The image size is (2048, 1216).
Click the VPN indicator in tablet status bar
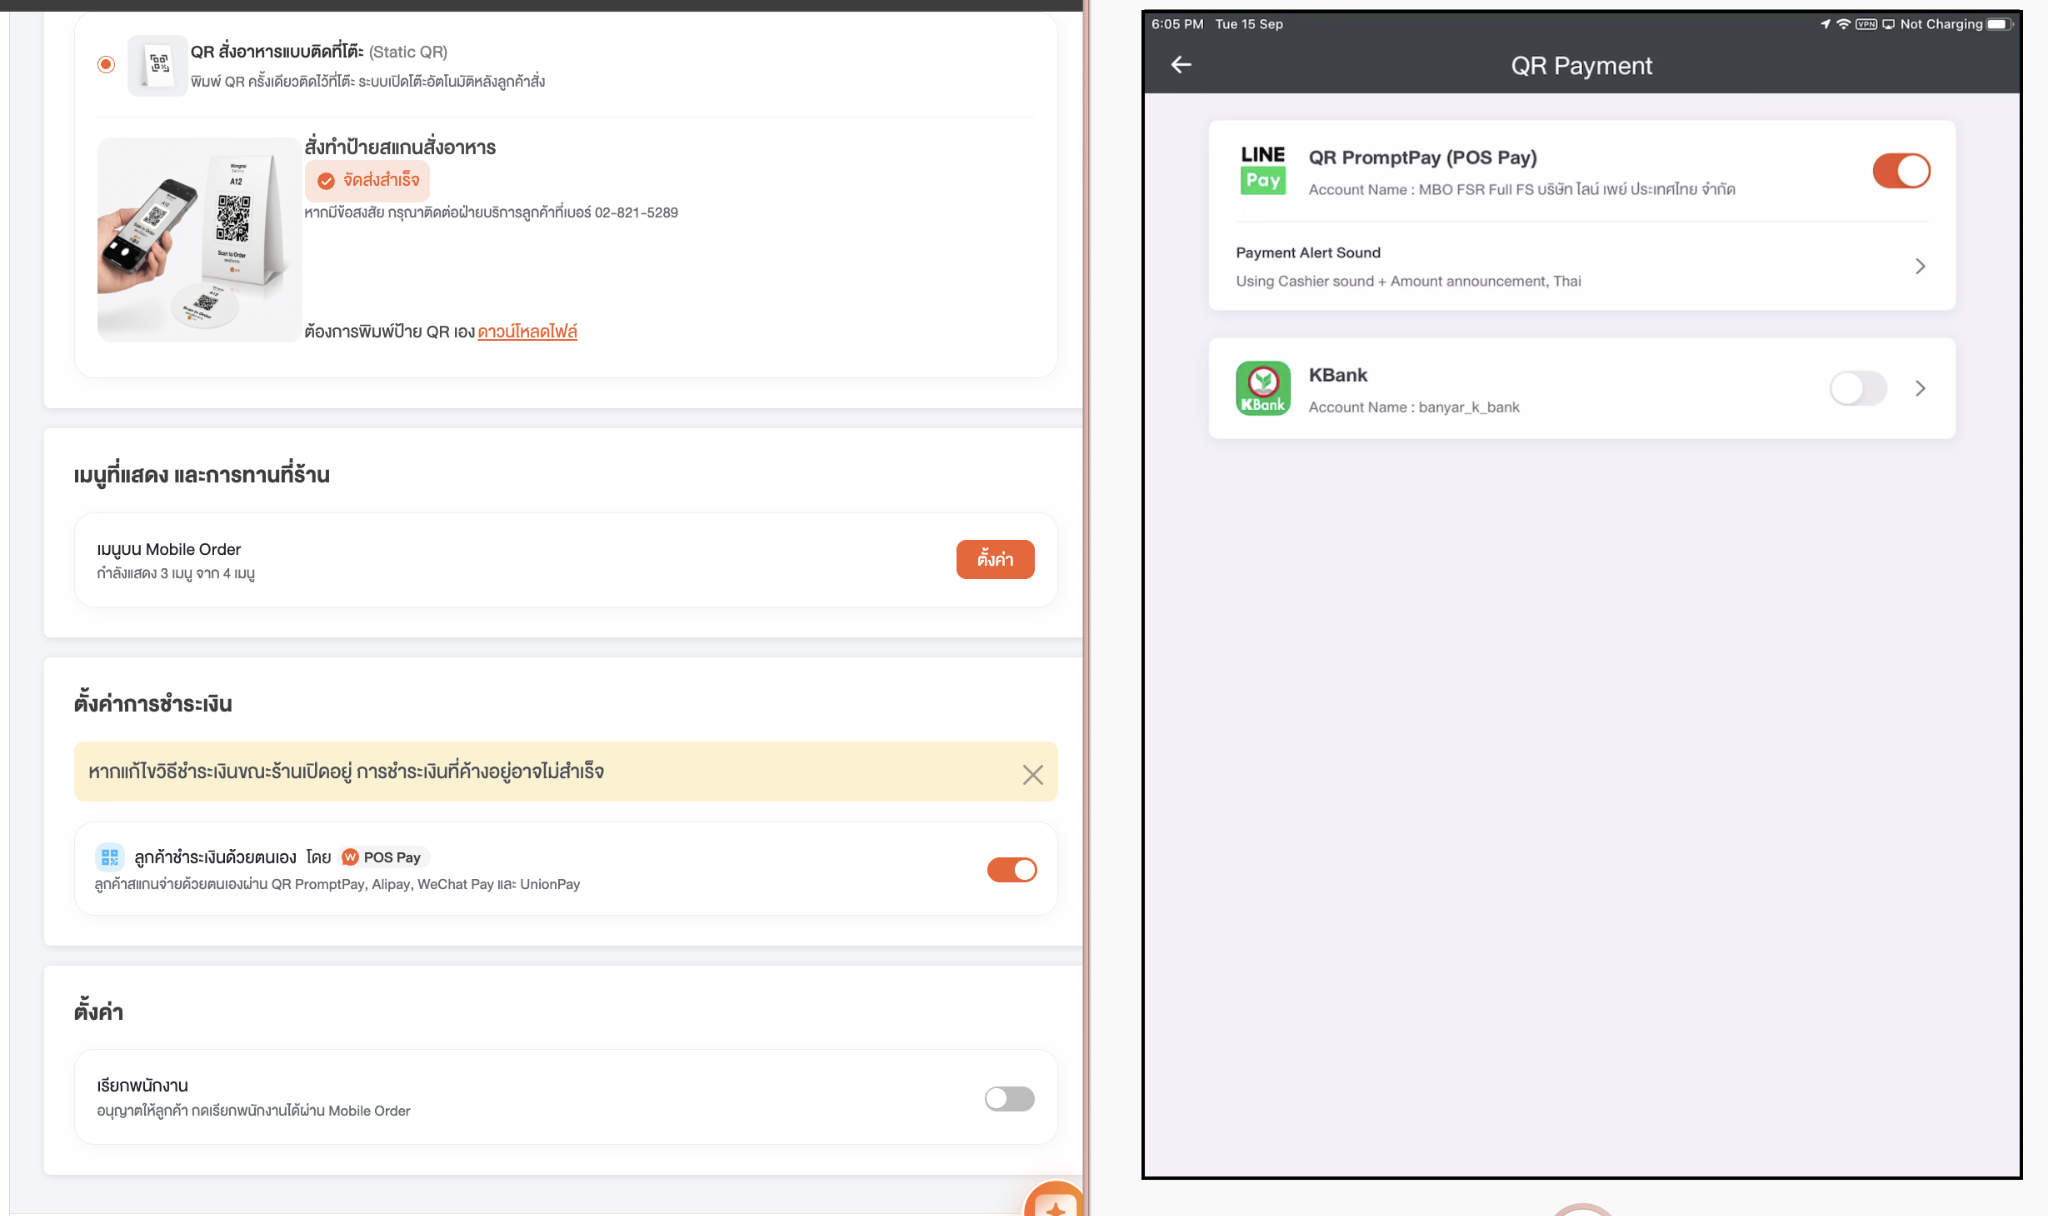pos(1866,24)
